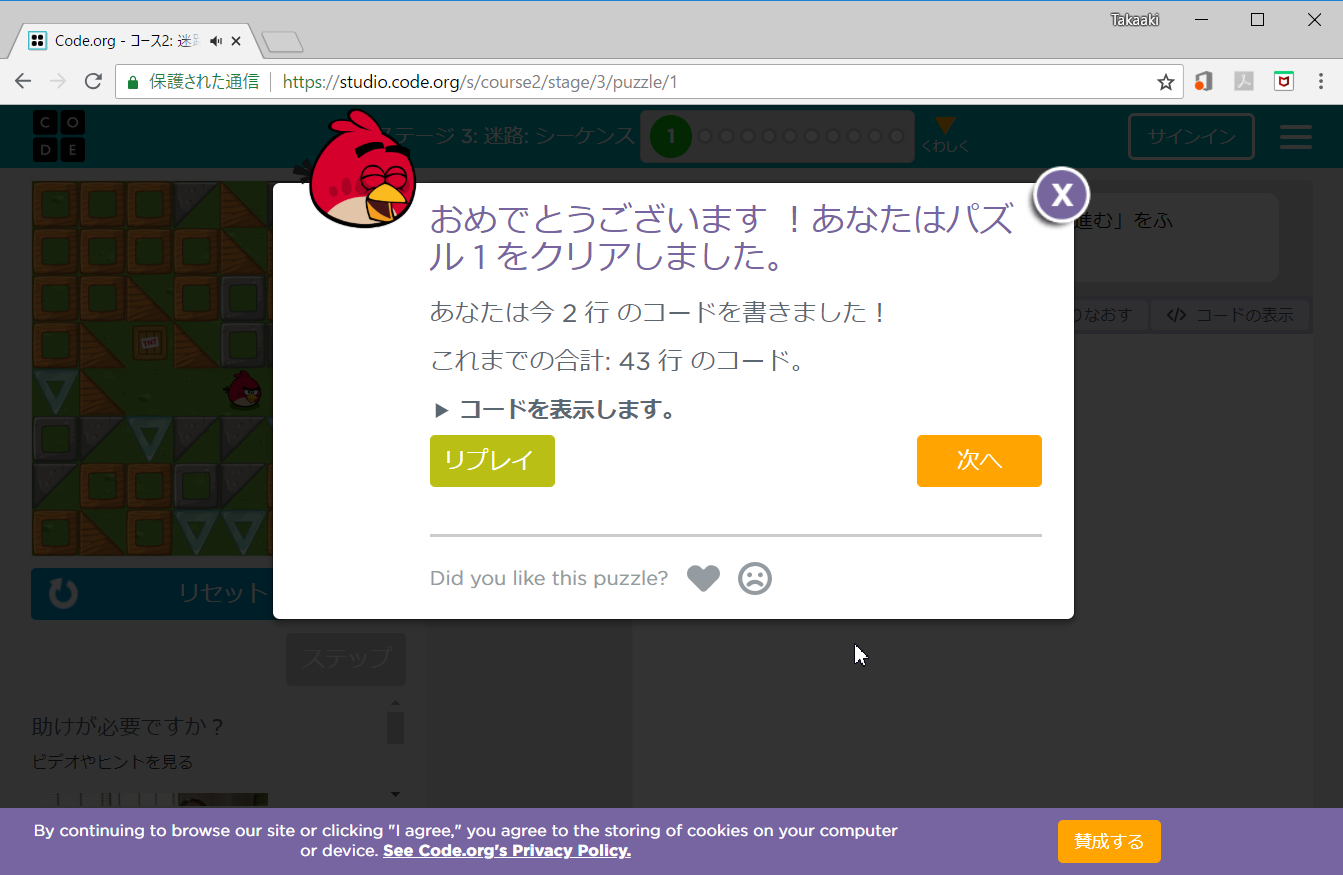Mute tab via speaker icon

click(x=216, y=41)
